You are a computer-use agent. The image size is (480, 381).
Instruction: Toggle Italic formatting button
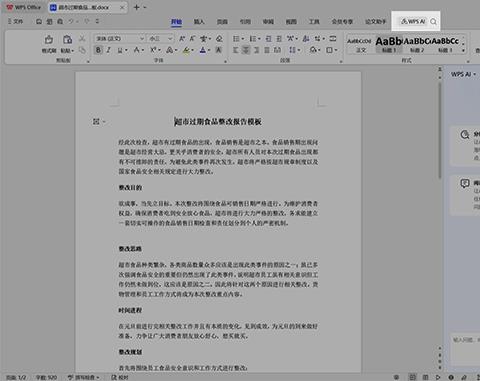pos(109,50)
